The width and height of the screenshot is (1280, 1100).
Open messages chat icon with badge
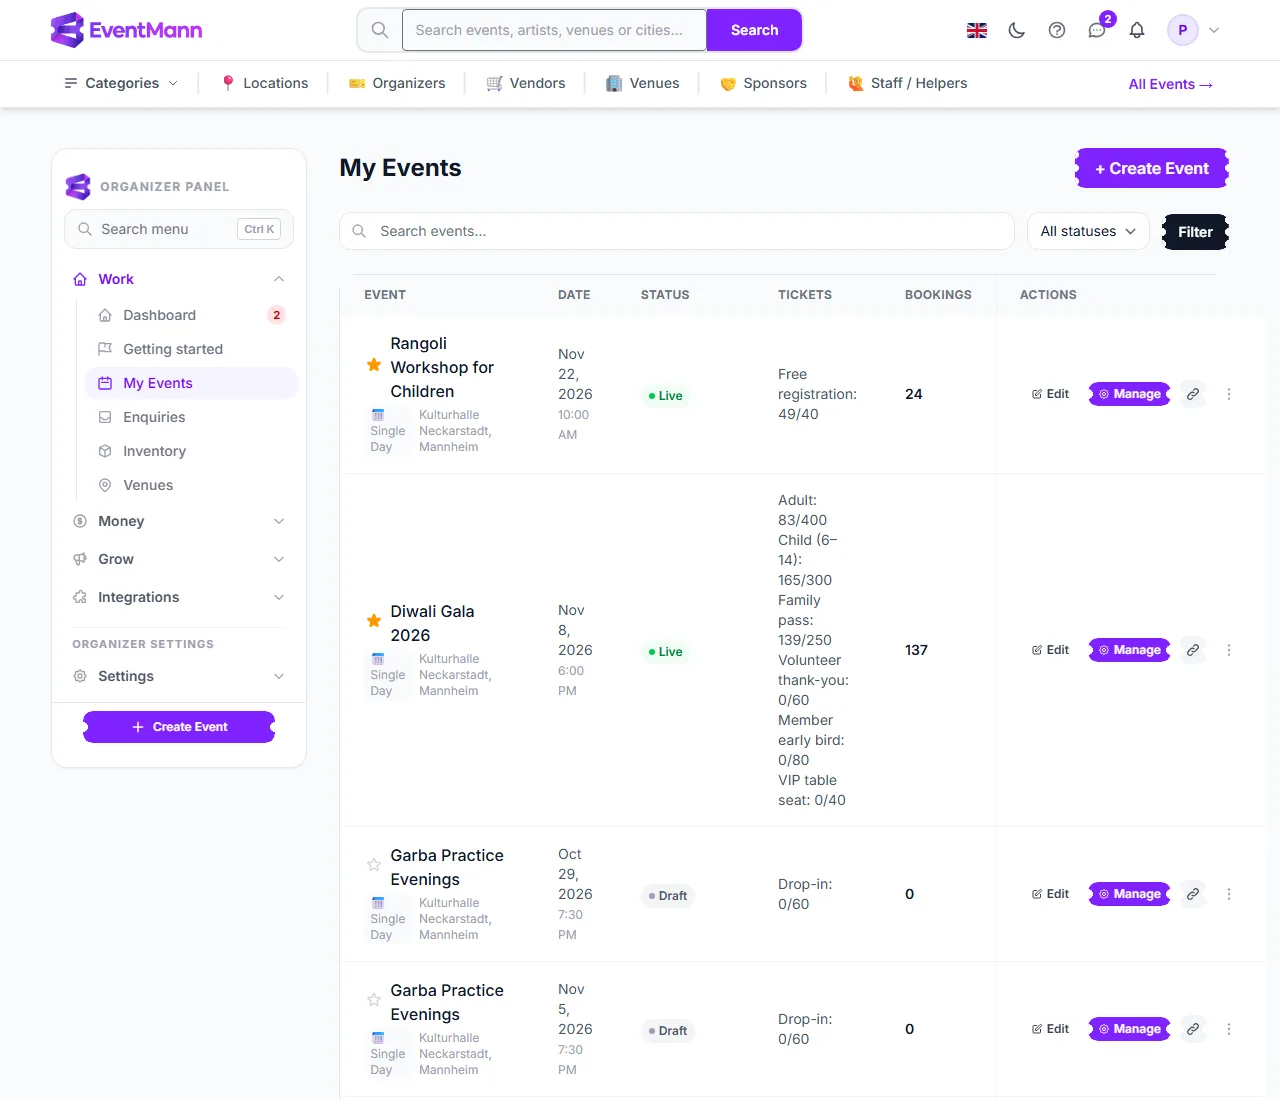pyautogui.click(x=1097, y=30)
